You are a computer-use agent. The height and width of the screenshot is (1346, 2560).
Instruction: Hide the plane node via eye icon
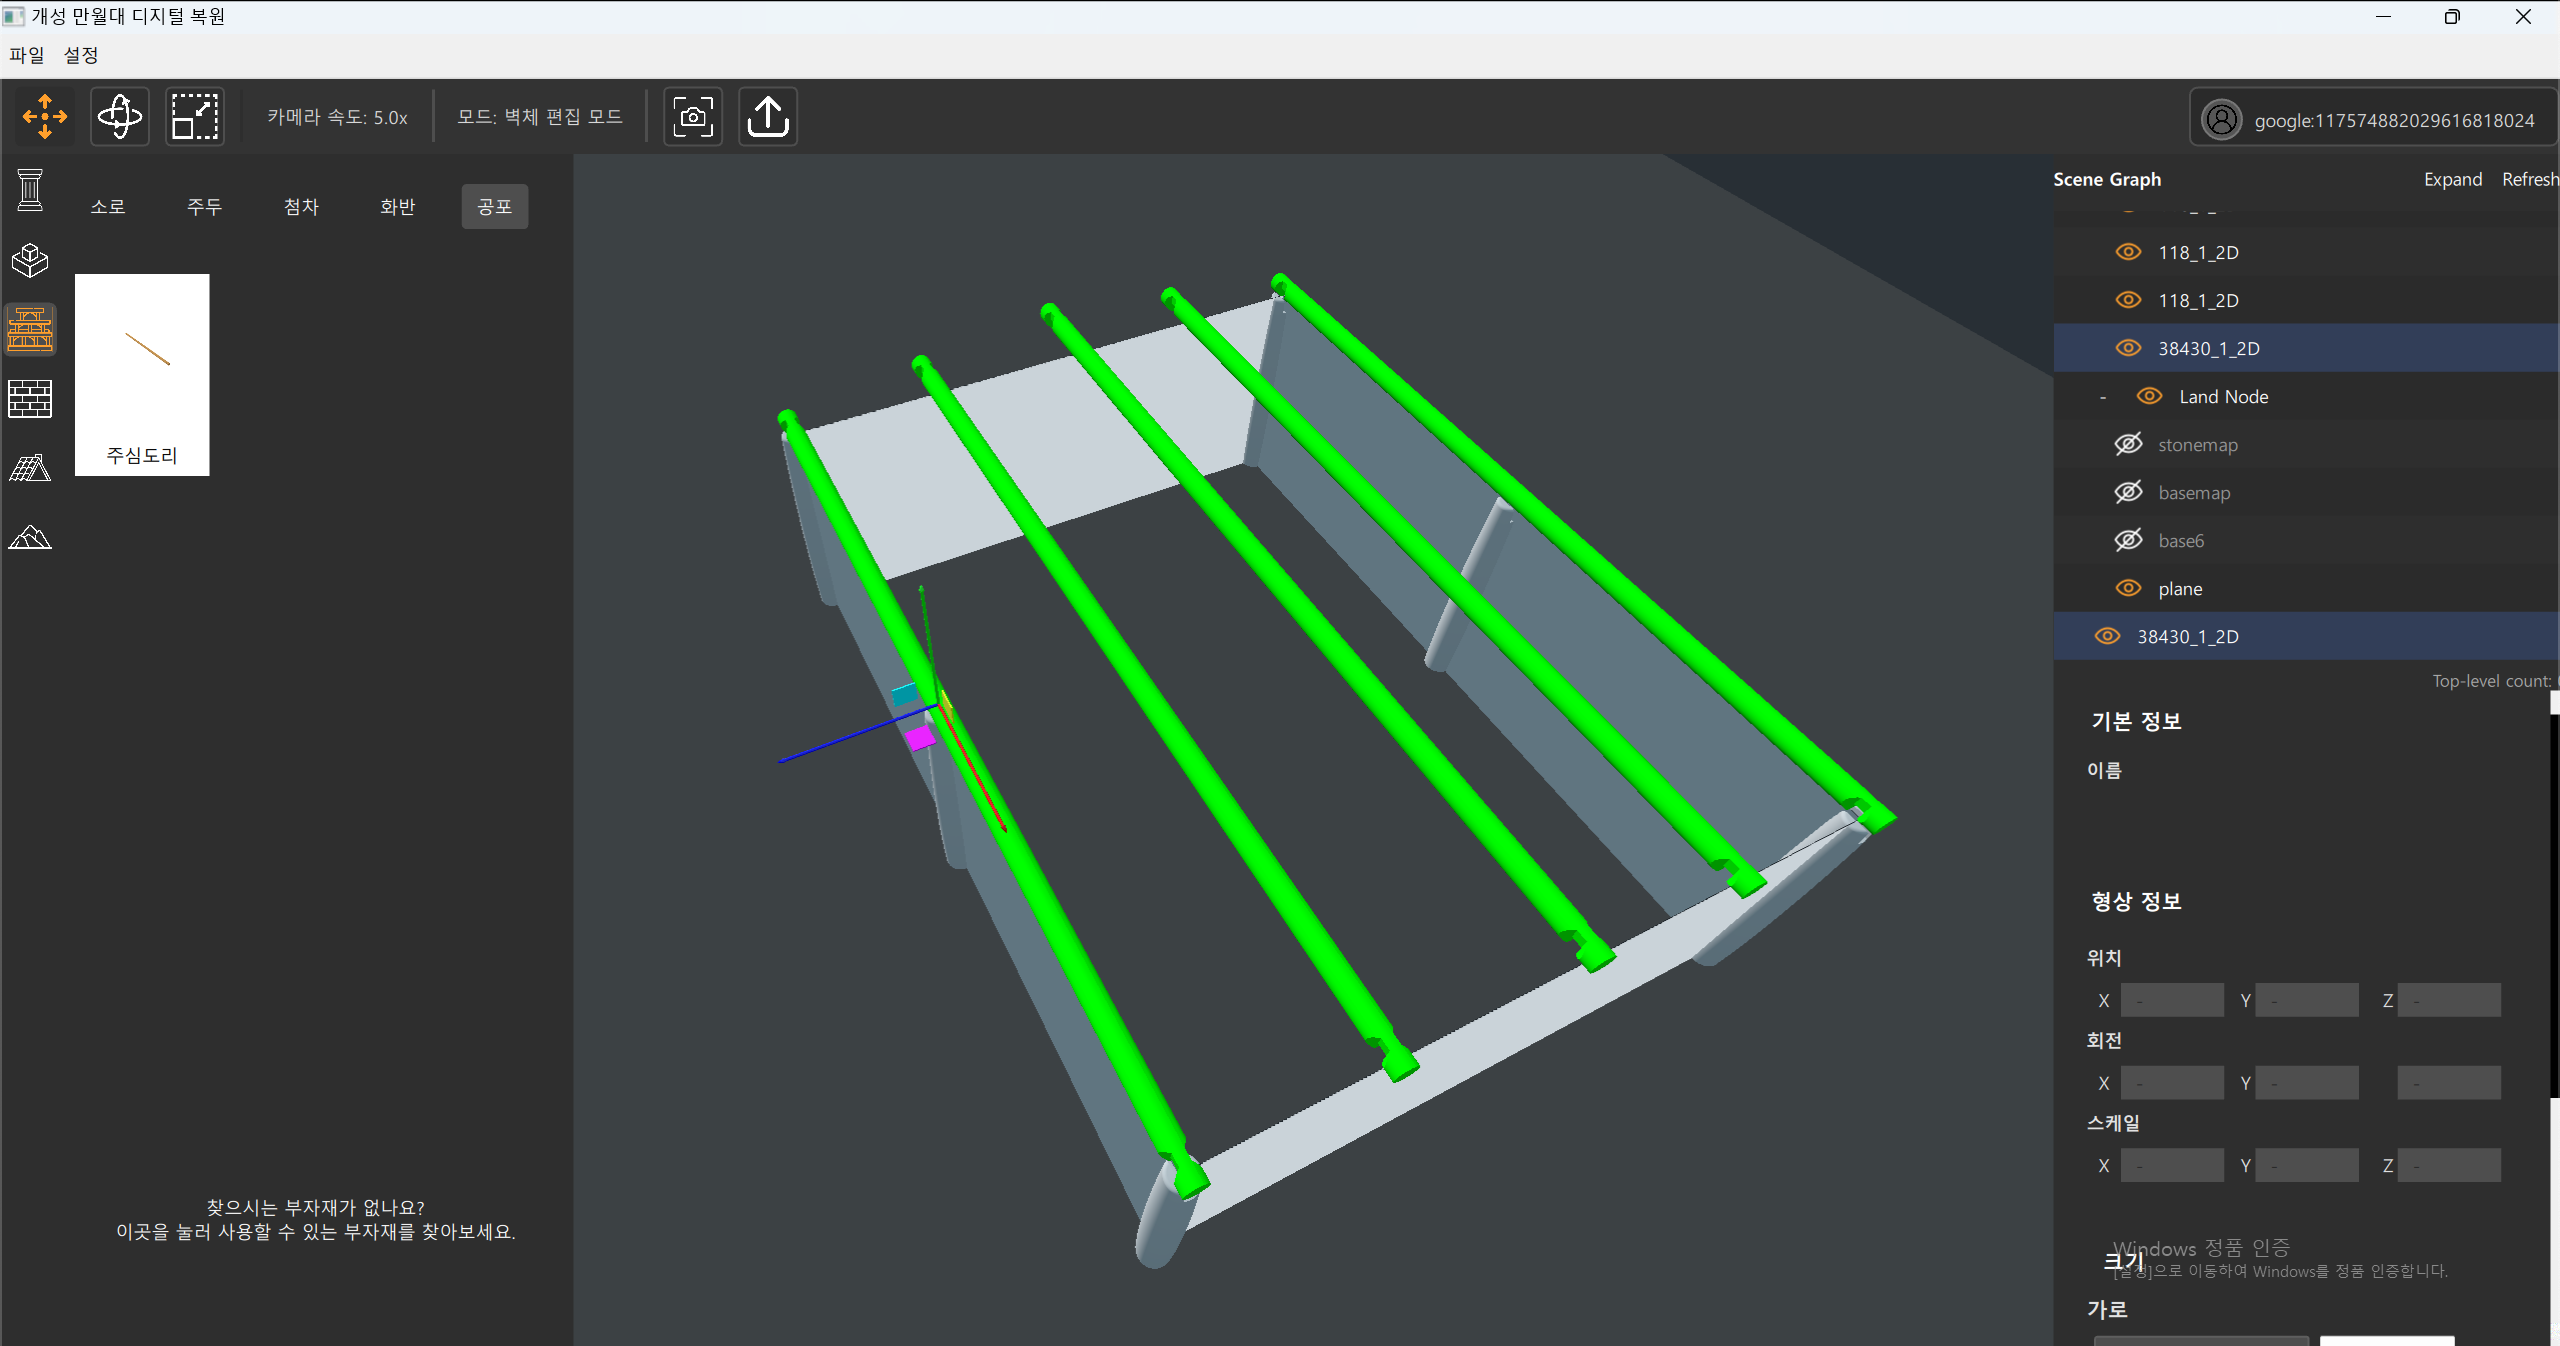pyautogui.click(x=2128, y=588)
